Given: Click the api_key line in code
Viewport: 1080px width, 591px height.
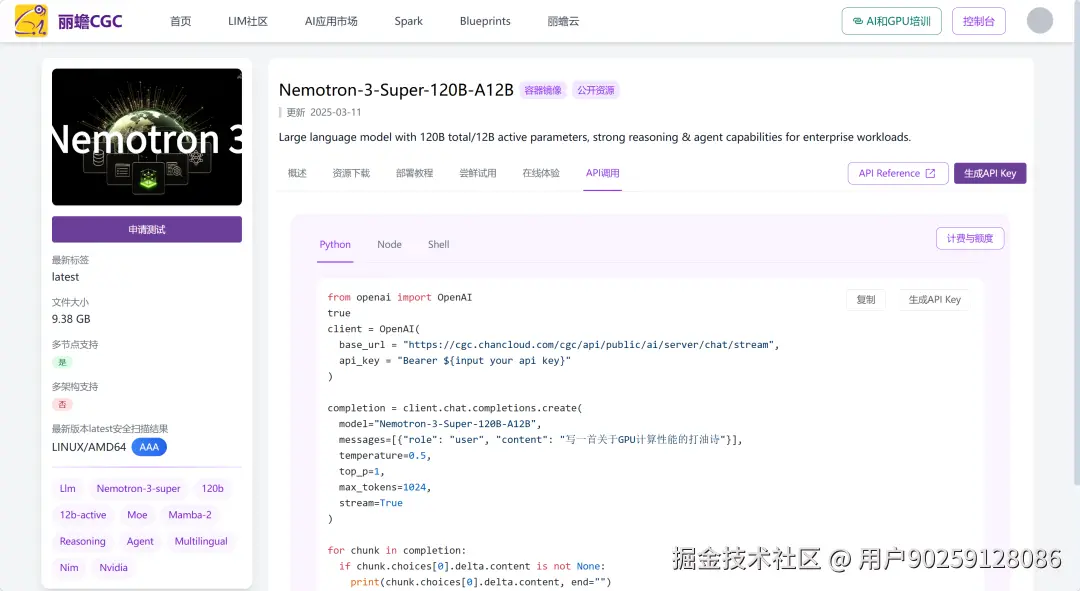Looking at the screenshot, I should click(x=455, y=360).
